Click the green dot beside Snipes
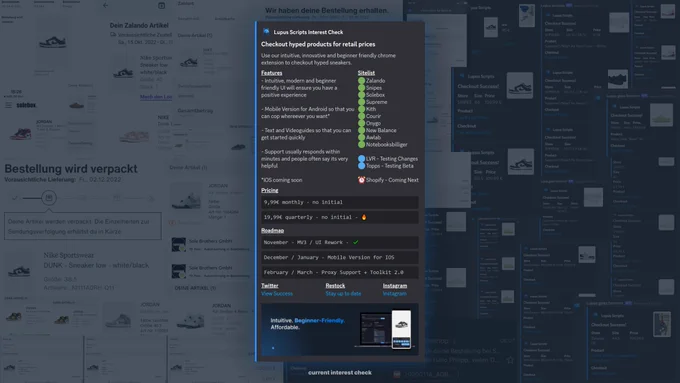The width and height of the screenshot is (680, 383). click(x=361, y=88)
